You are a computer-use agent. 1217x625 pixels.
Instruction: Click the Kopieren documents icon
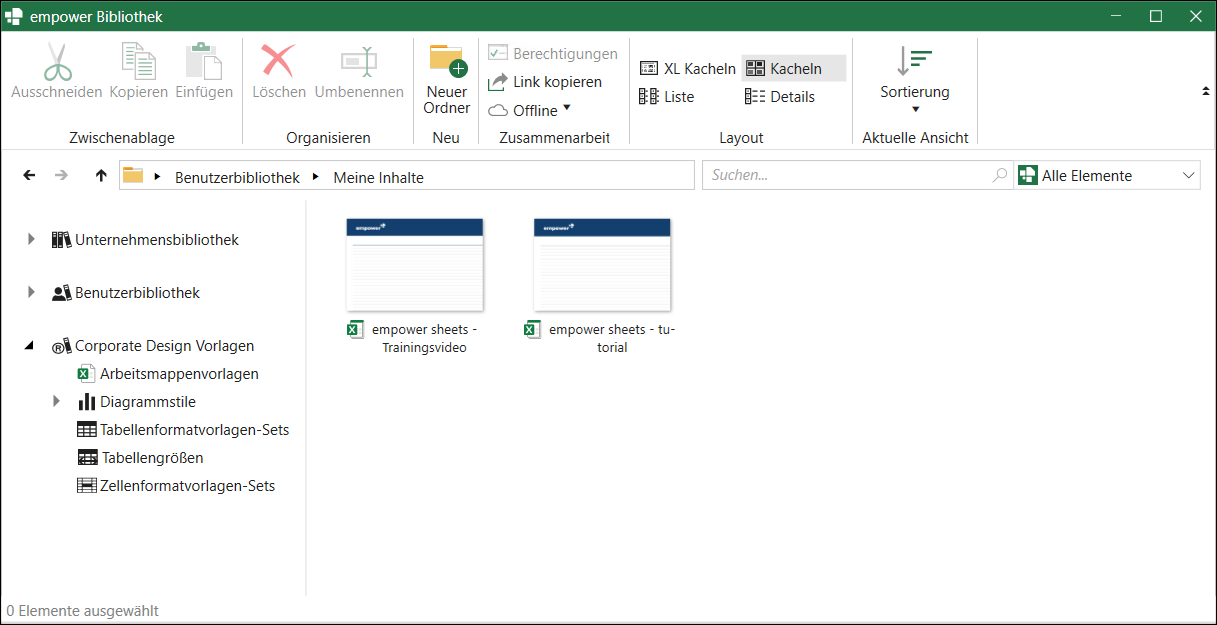[138, 61]
